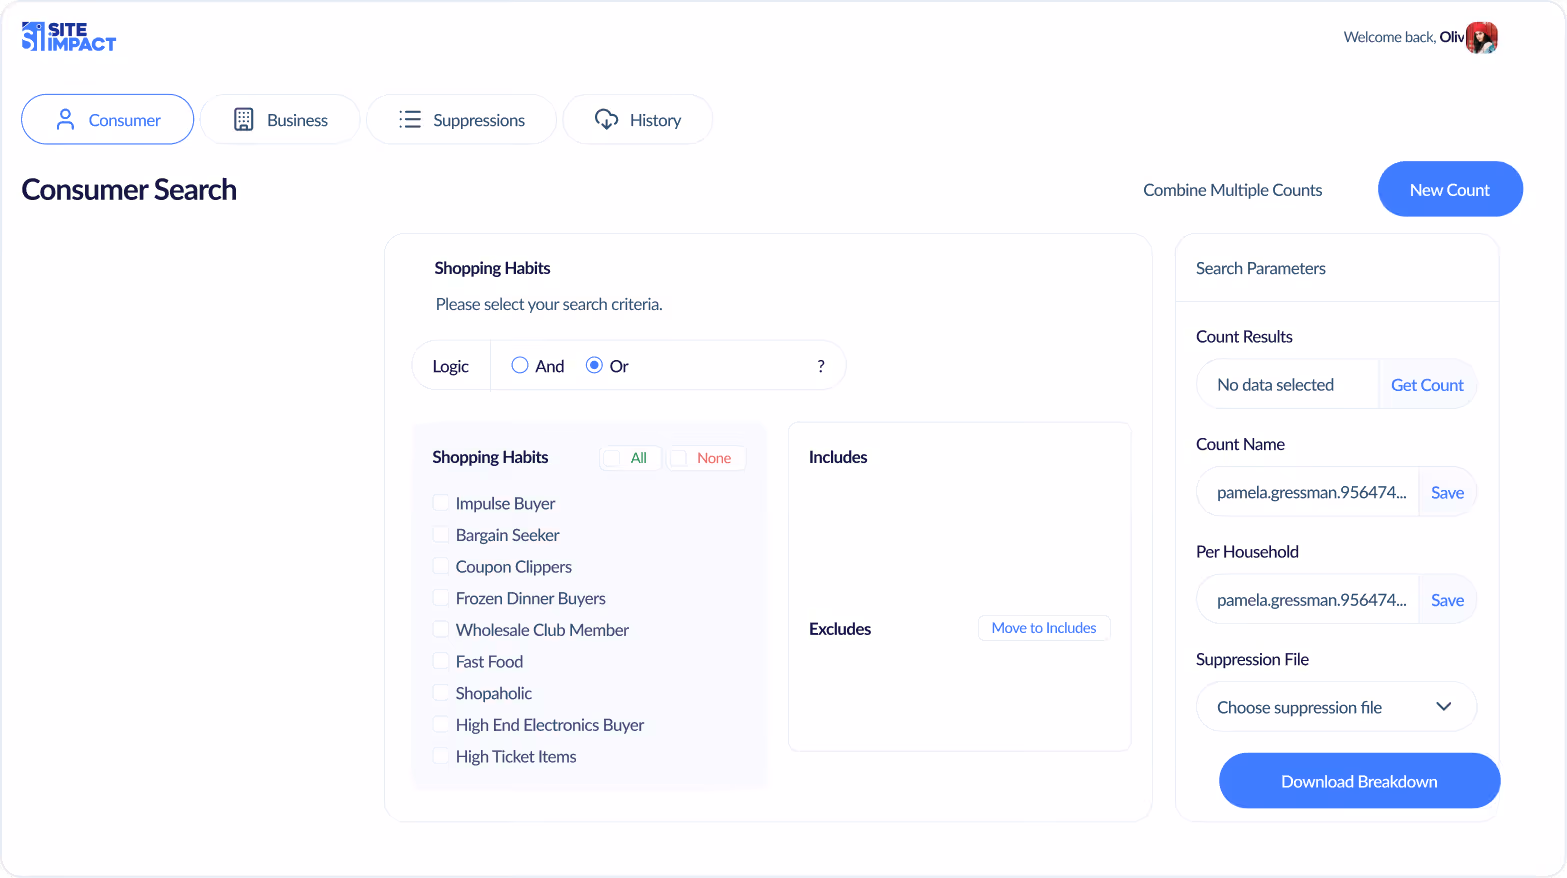Check Coupon Clippers
1567x878 pixels.
pos(441,567)
